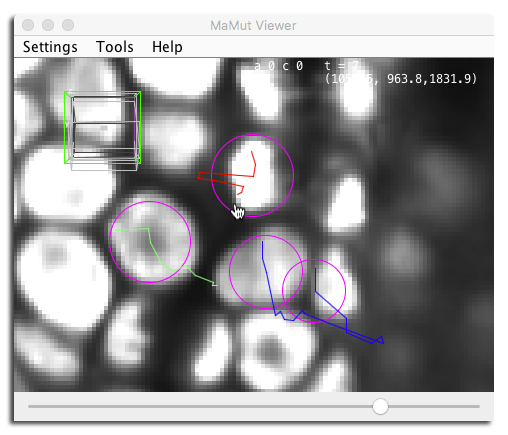Click the zoom window button
Screen dimensions: 508x435
(68, 25)
